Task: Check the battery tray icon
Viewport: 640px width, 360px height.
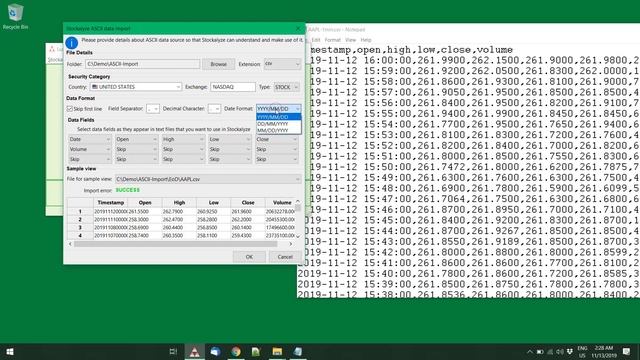Action: 540,351
